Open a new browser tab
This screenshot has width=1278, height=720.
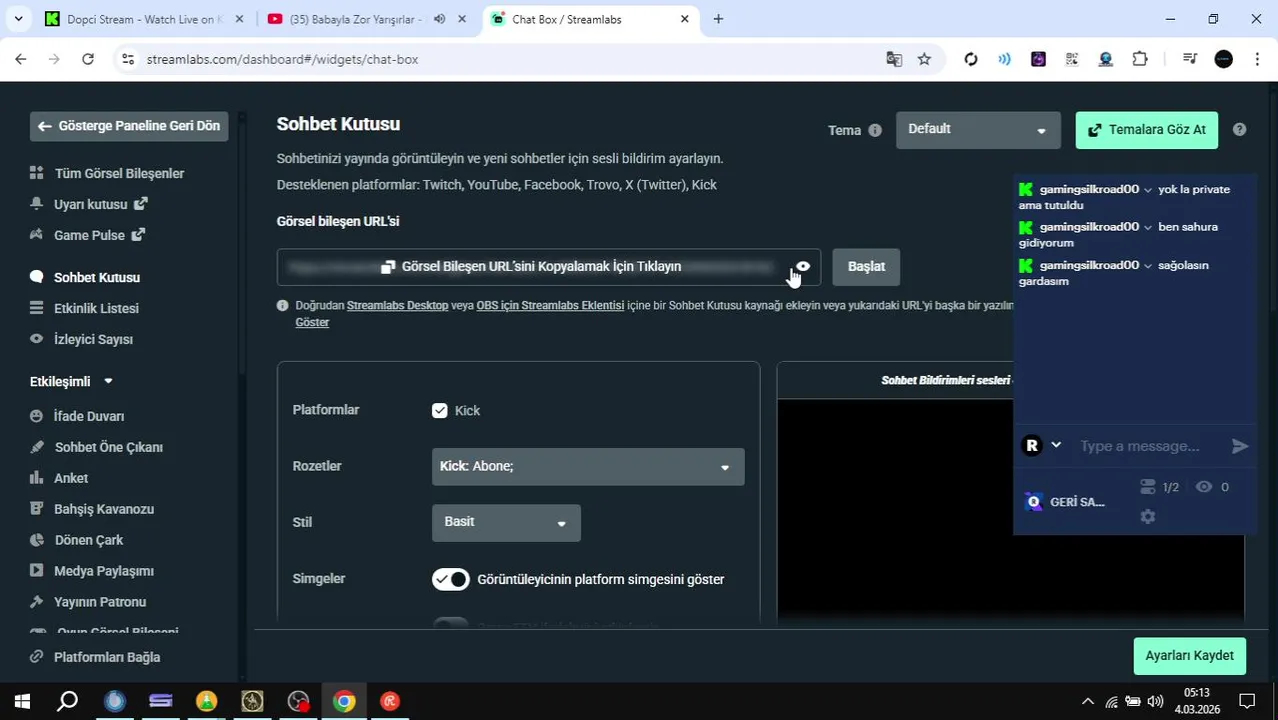(718, 19)
